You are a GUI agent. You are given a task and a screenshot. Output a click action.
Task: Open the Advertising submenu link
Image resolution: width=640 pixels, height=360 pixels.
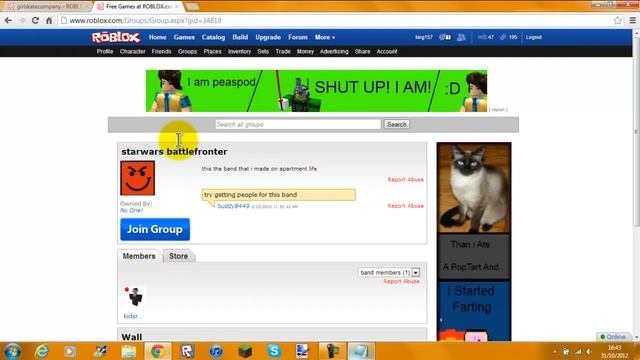pyautogui.click(x=334, y=51)
